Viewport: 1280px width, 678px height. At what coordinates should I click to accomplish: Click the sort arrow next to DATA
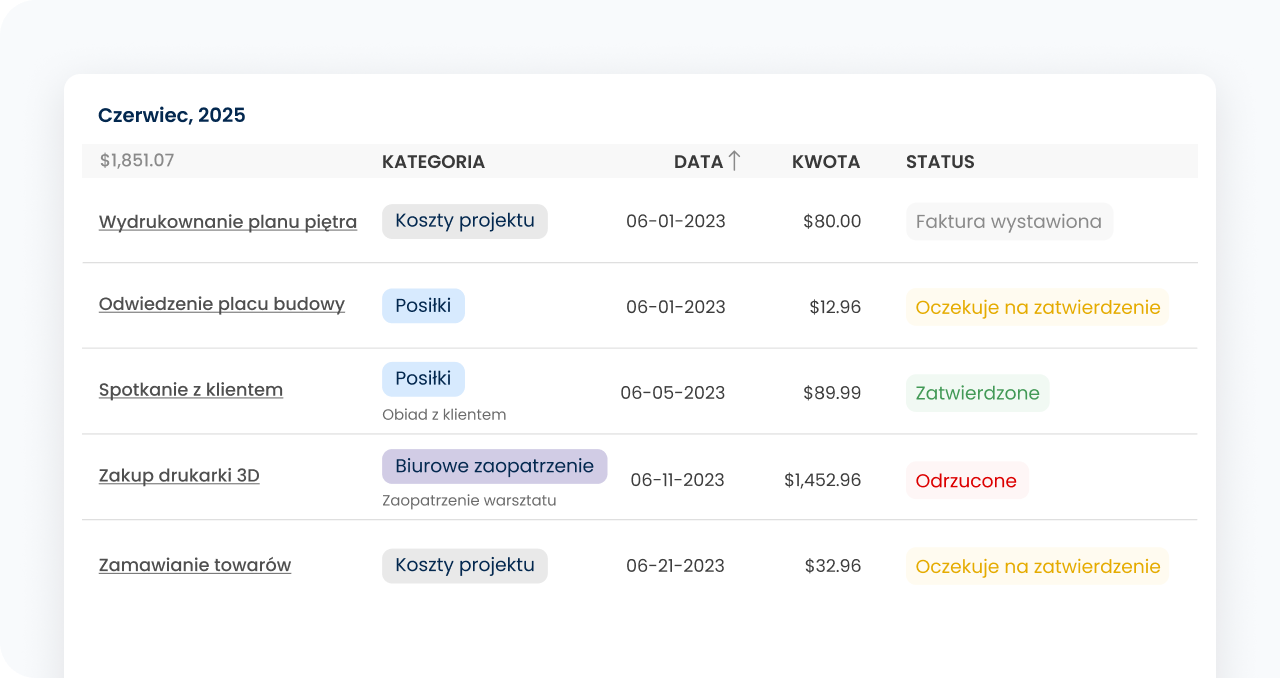pos(734,161)
